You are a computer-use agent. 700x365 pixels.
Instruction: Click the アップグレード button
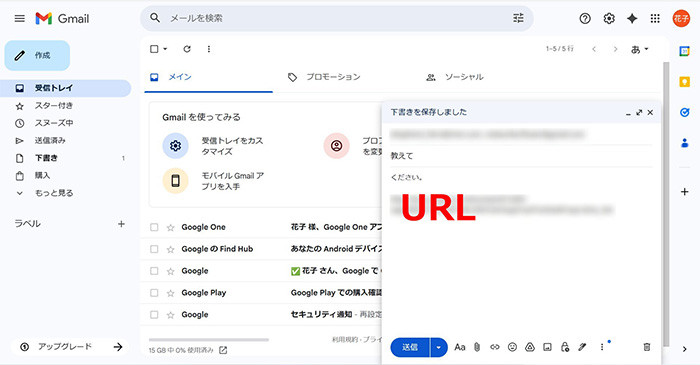(x=70, y=347)
